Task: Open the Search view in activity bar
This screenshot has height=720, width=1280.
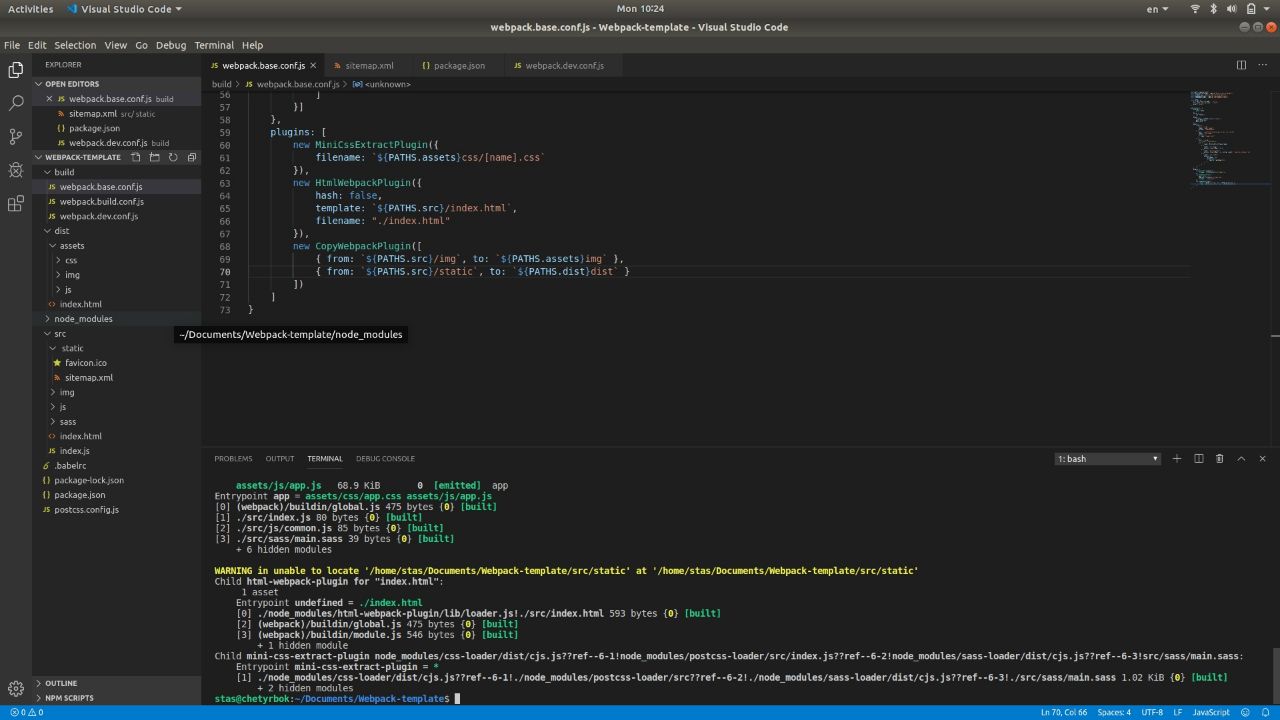Action: point(16,103)
